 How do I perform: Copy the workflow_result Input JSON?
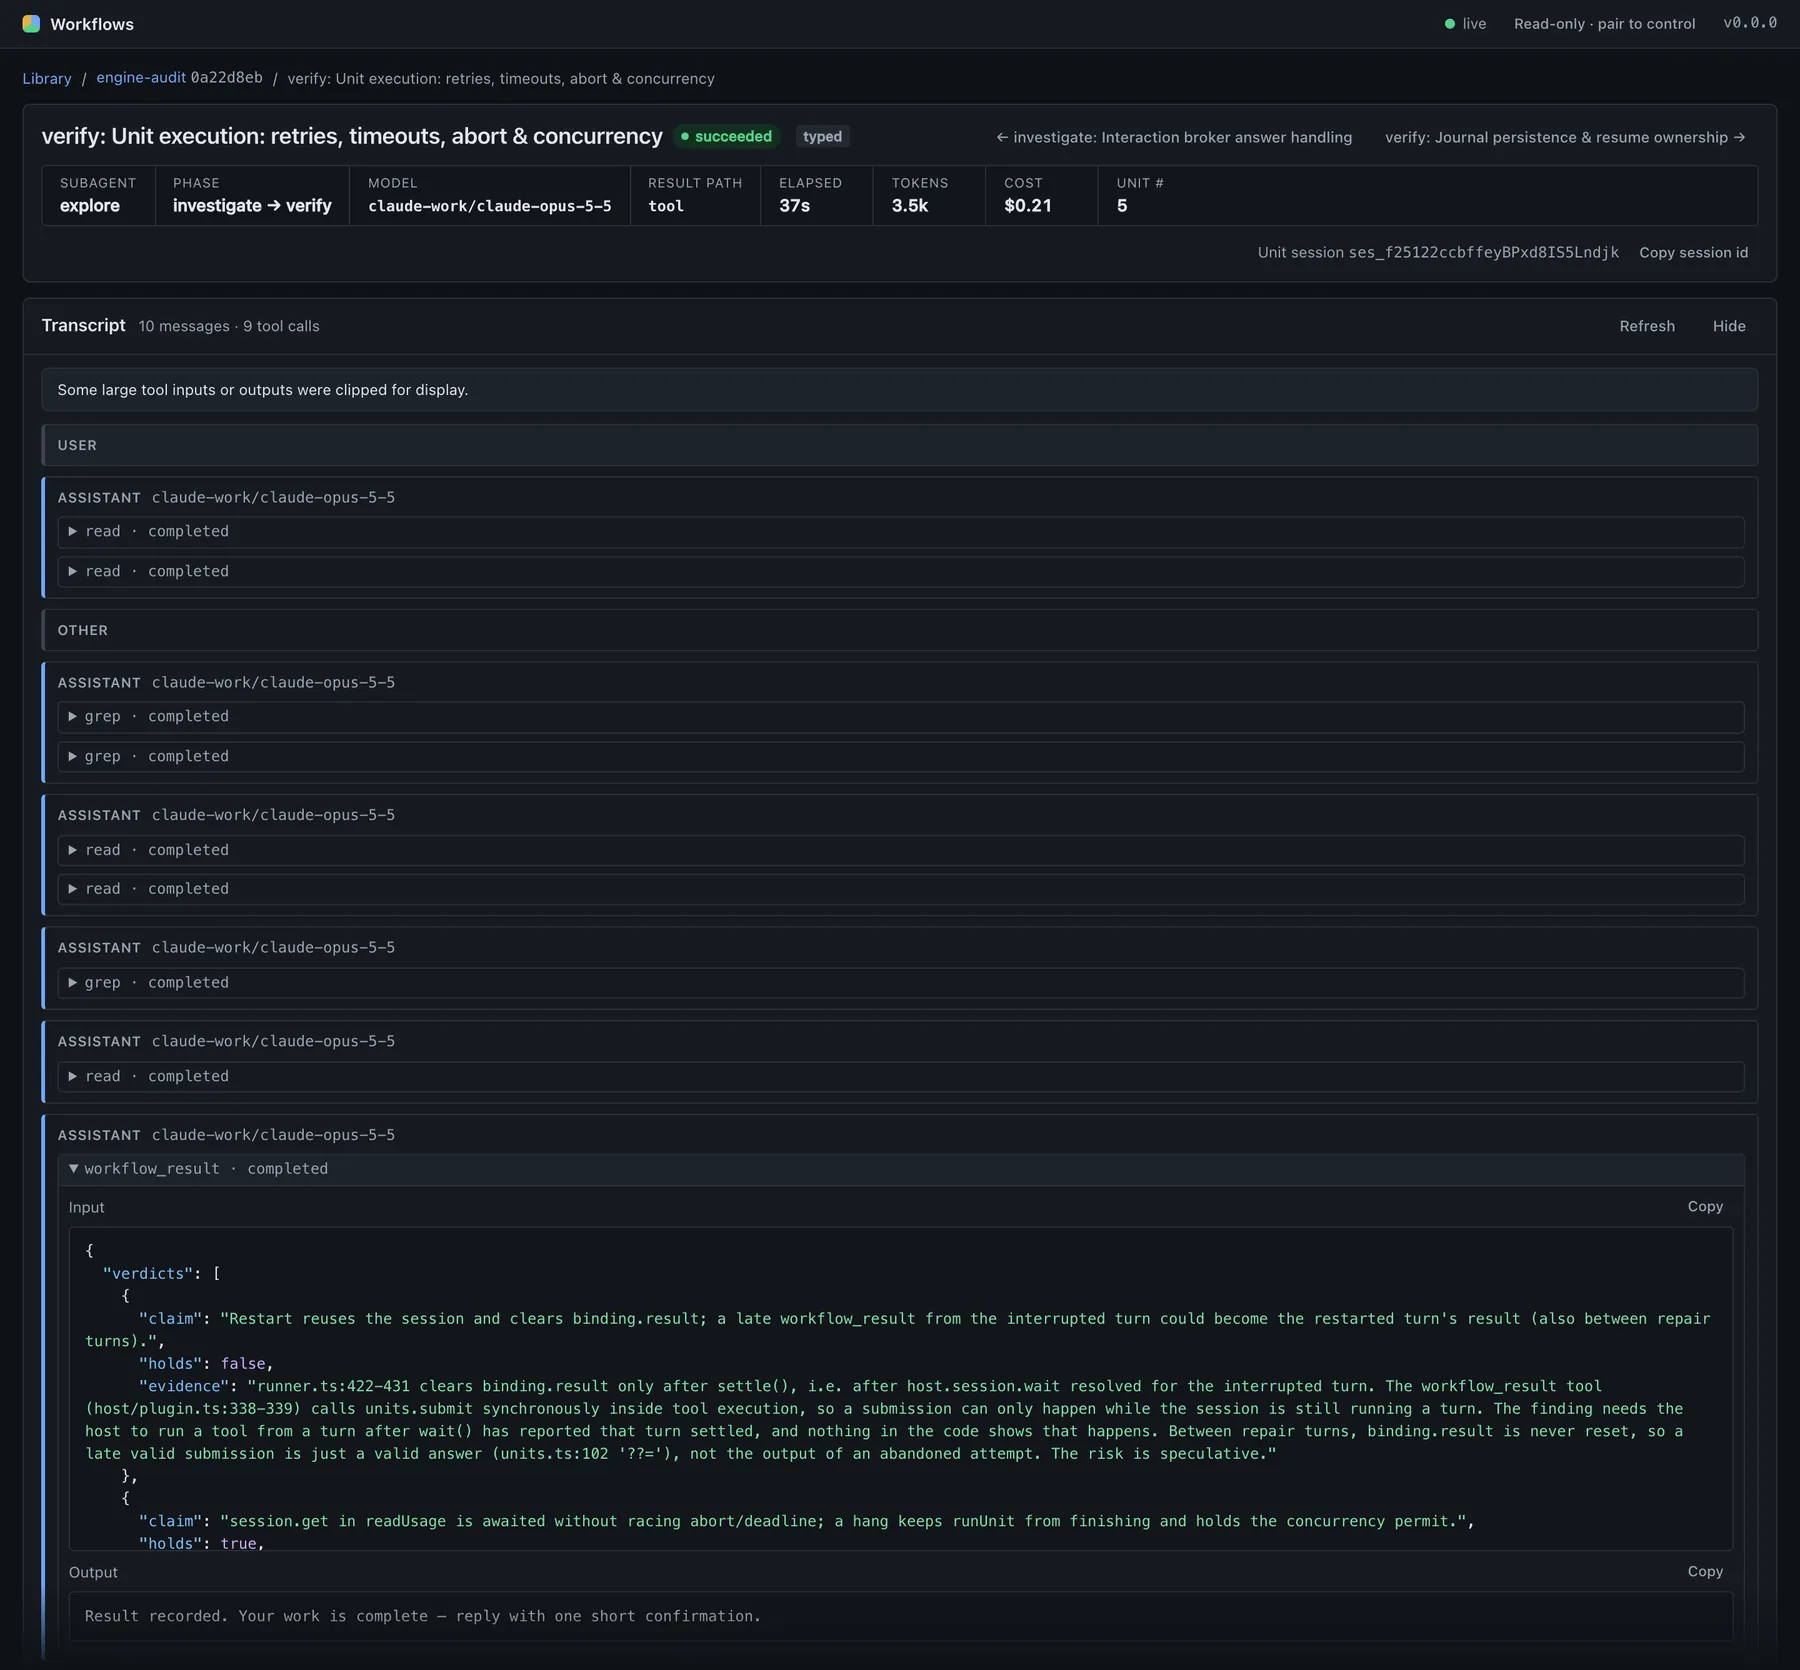1705,1207
